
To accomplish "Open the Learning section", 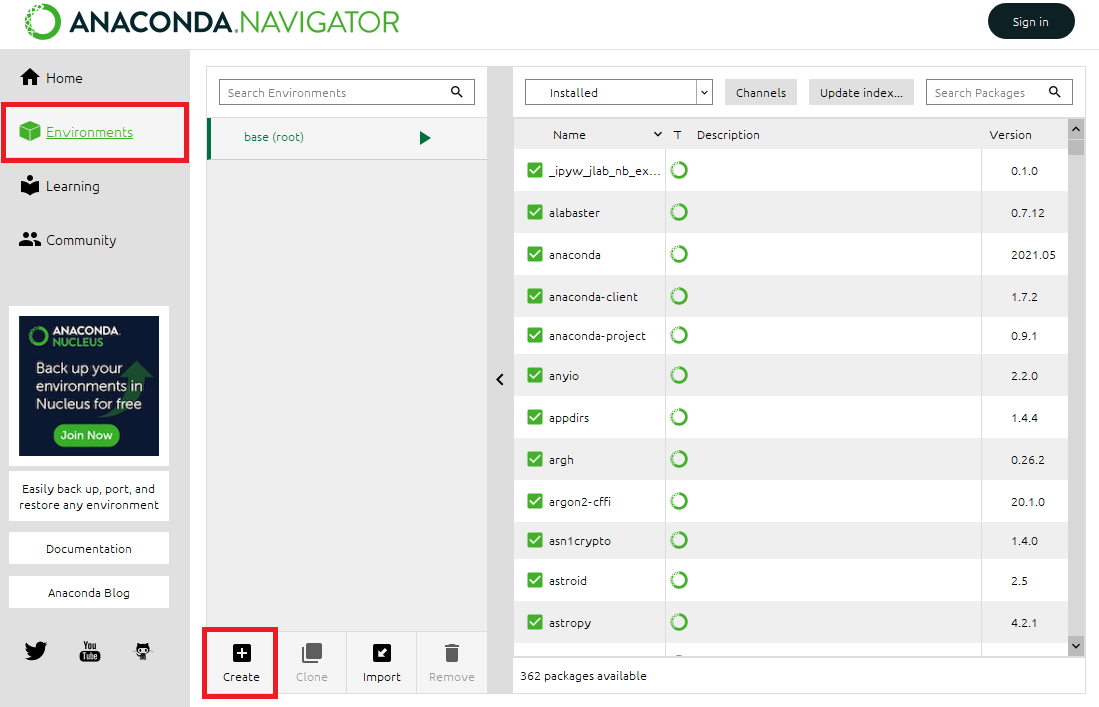I will (x=60, y=186).
